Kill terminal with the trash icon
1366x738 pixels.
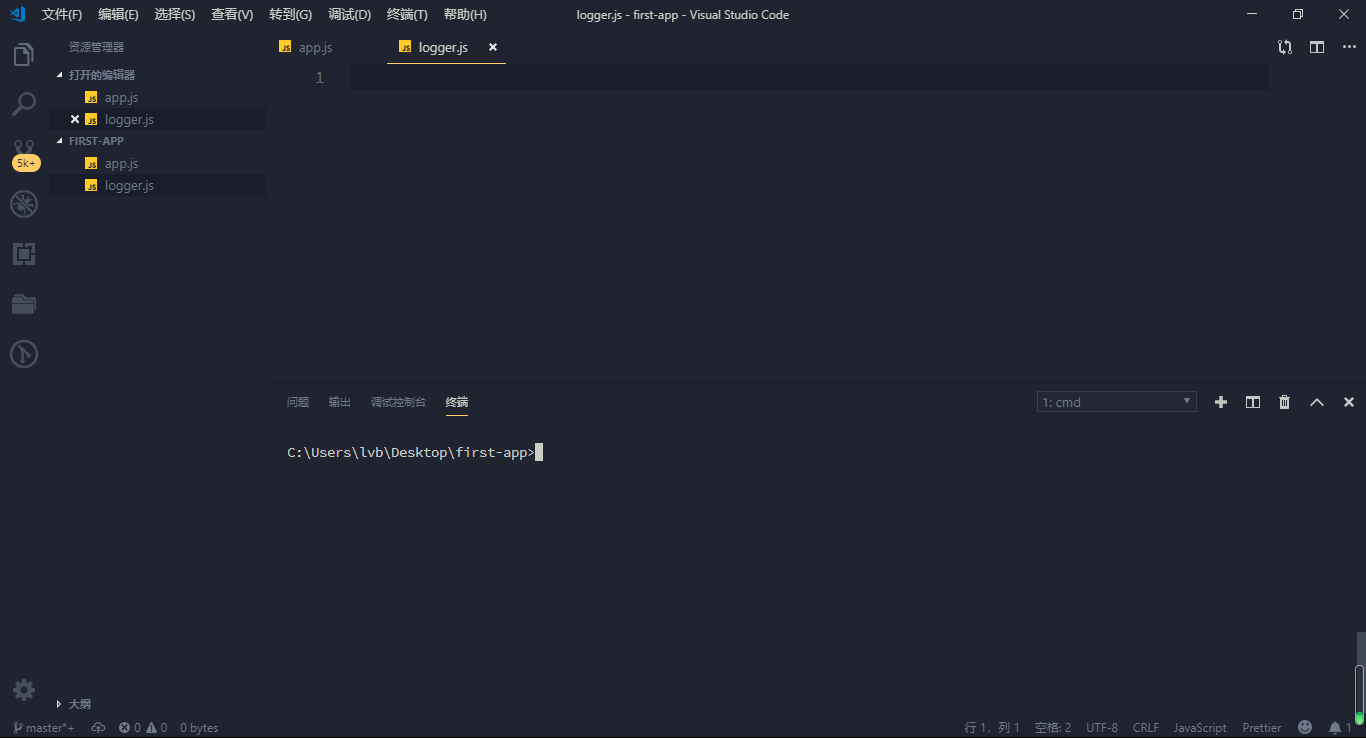point(1285,402)
